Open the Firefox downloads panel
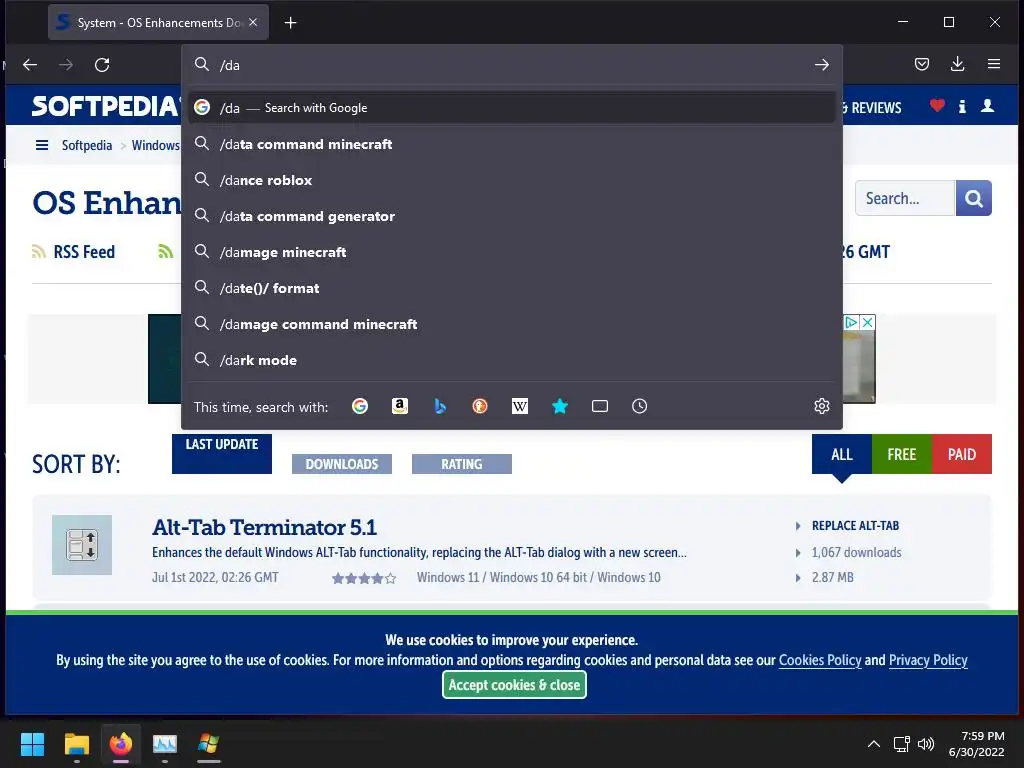The width and height of the screenshot is (1024, 768). pyautogui.click(x=957, y=64)
